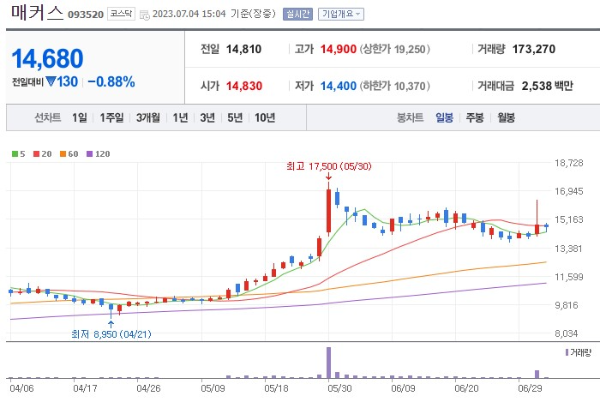Click the 최저 8,950 (04/21) low marker
The image size is (600, 407).
coord(111,334)
